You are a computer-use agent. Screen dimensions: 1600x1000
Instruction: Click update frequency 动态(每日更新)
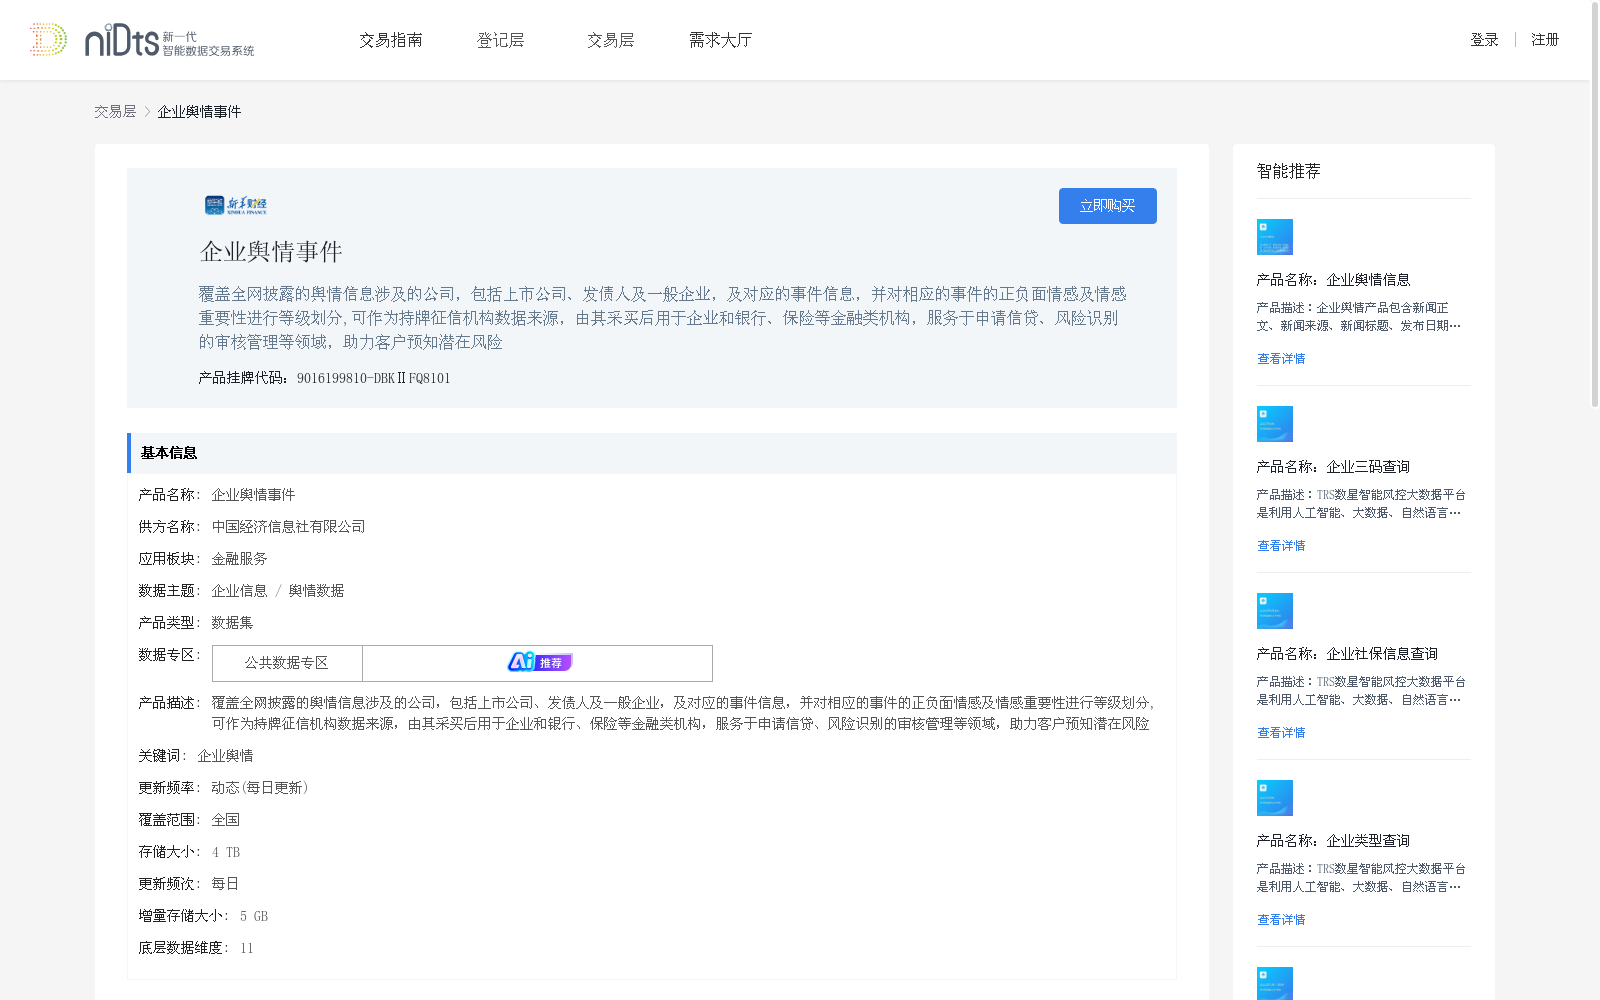click(260, 788)
